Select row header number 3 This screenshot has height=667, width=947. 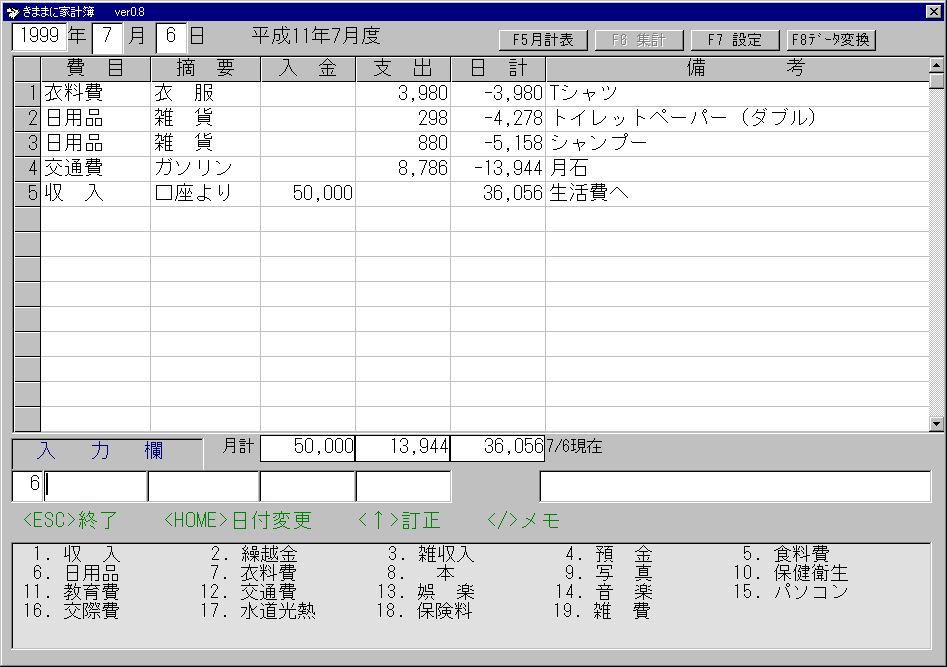(27, 144)
